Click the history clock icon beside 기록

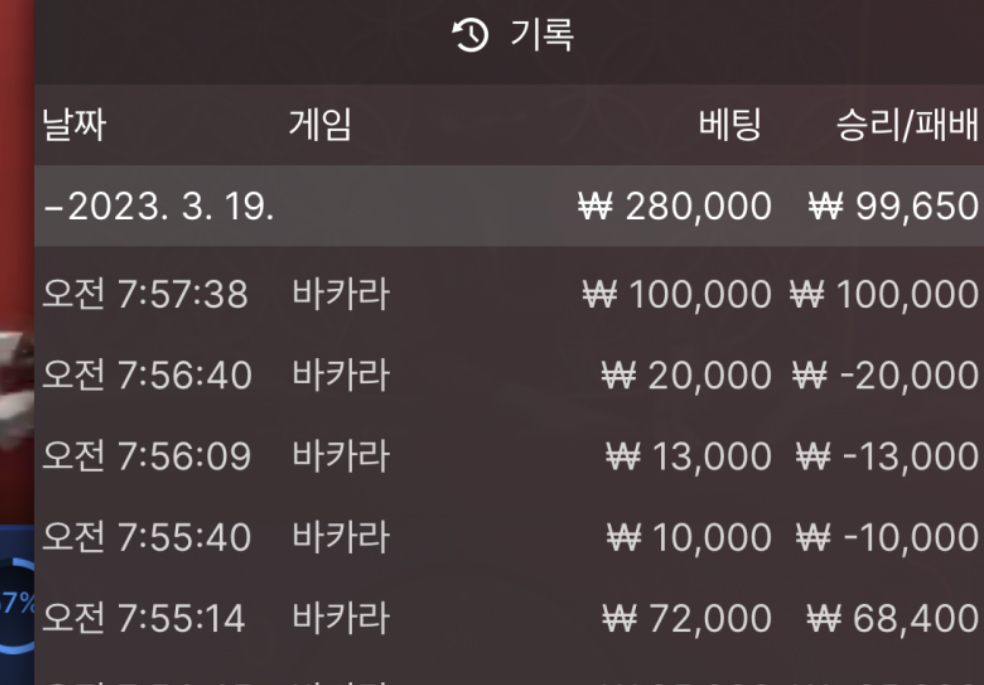pos(470,37)
